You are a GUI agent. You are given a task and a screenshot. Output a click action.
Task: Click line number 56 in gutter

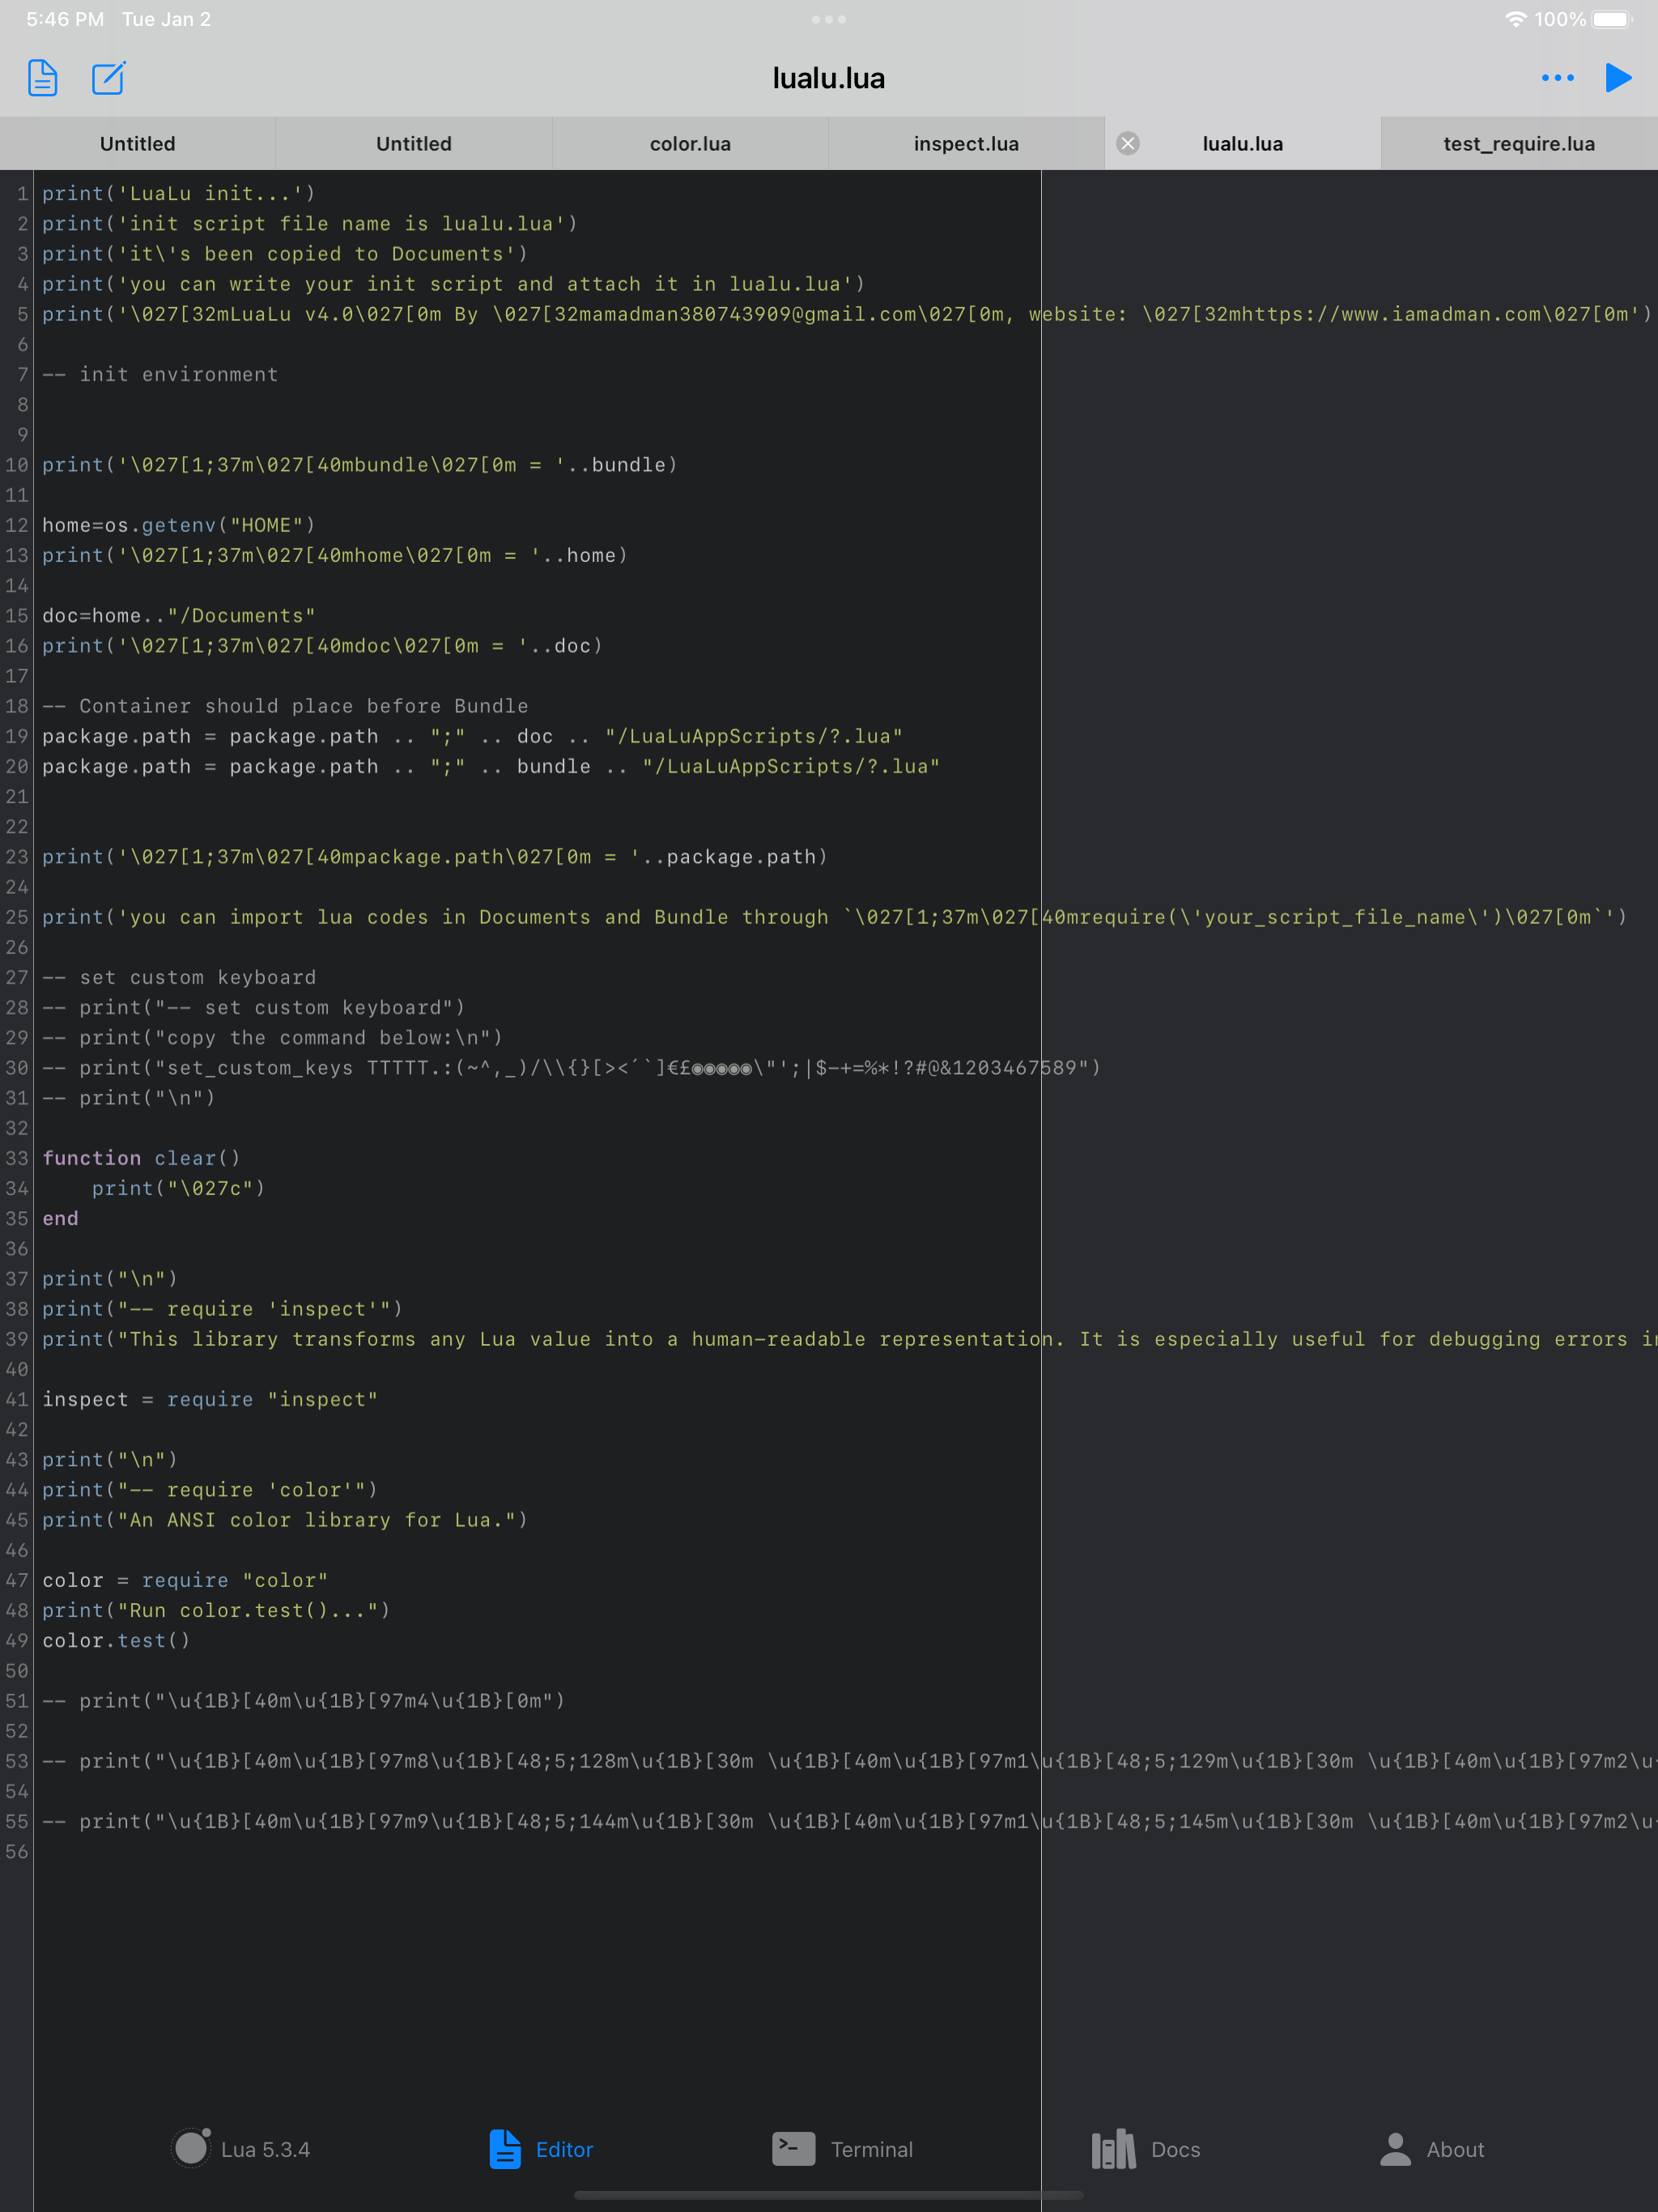pos(17,1851)
